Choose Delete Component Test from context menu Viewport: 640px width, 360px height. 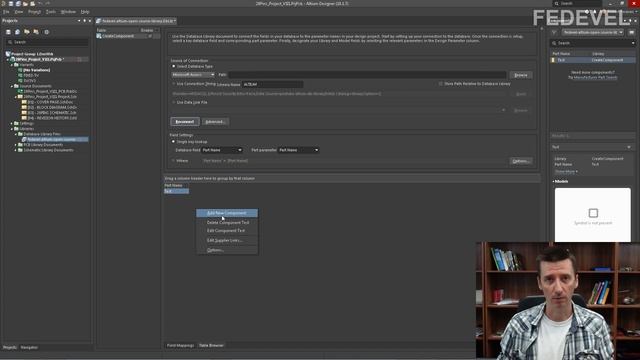pos(228,223)
